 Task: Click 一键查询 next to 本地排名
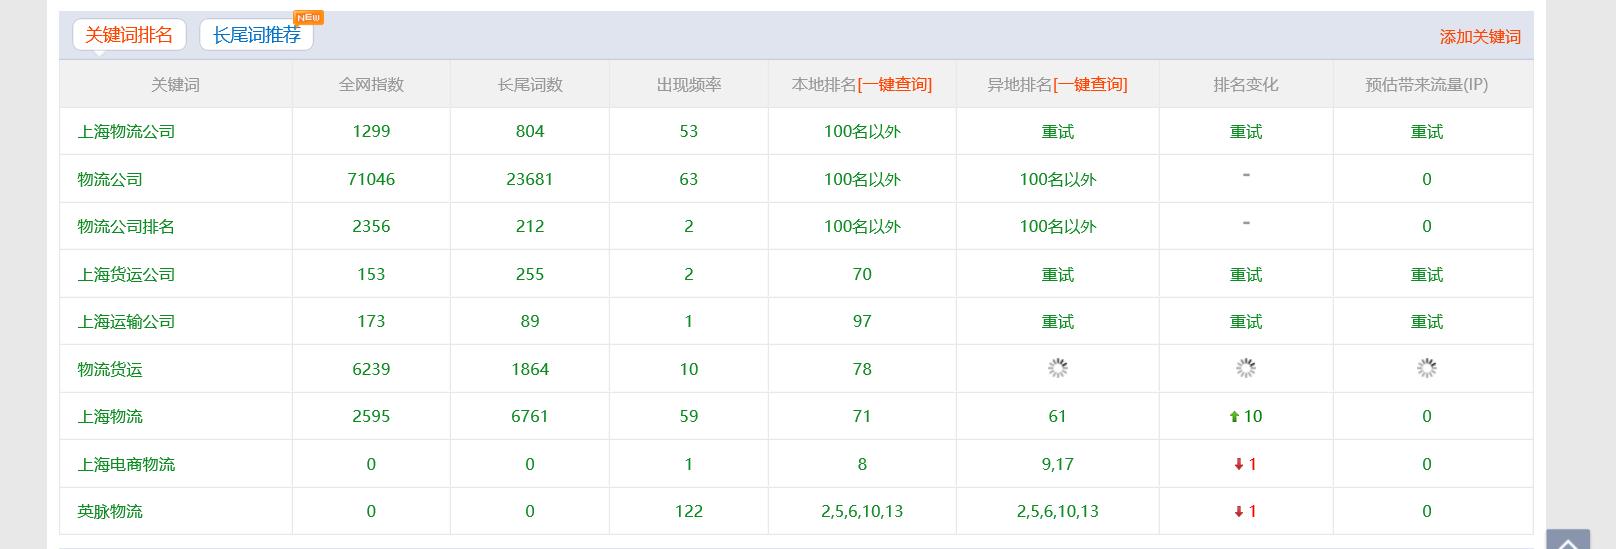click(894, 85)
